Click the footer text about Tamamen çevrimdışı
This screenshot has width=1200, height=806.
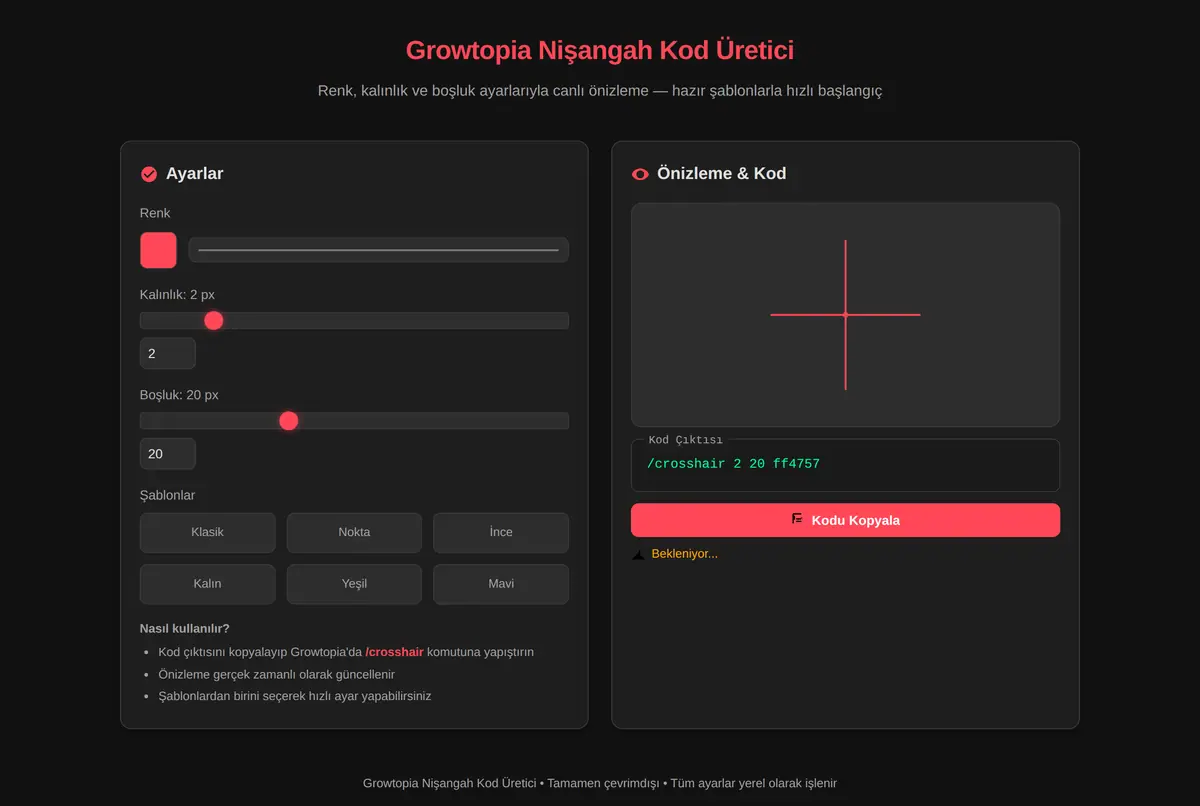pyautogui.click(x=600, y=784)
